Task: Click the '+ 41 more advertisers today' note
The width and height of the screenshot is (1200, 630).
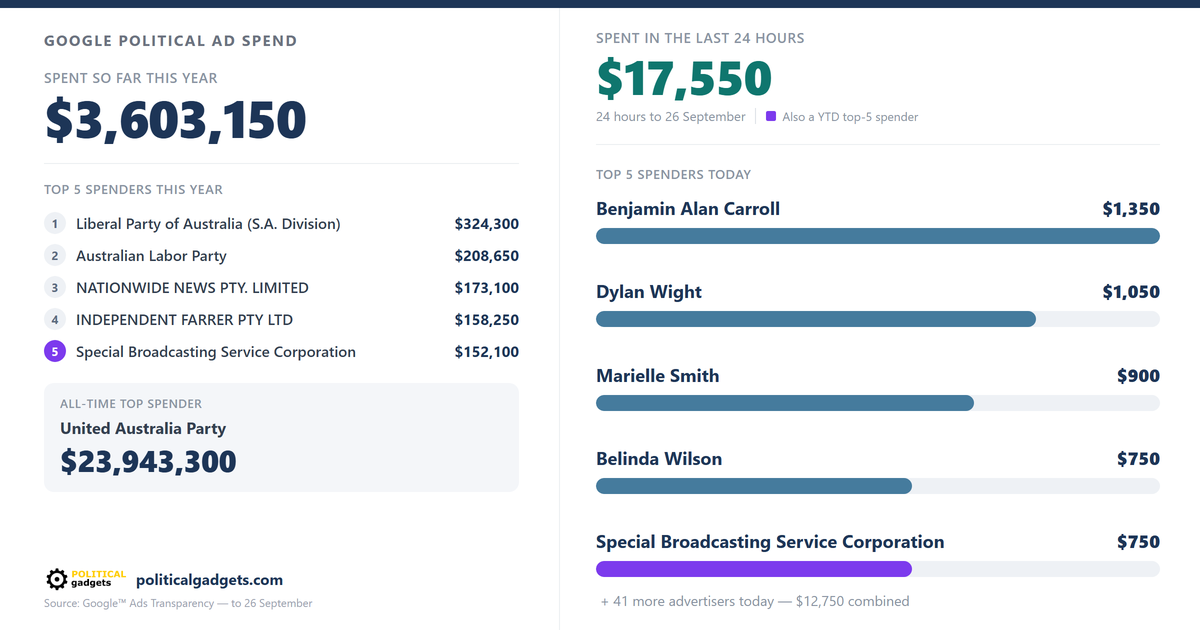Action: tap(755, 601)
